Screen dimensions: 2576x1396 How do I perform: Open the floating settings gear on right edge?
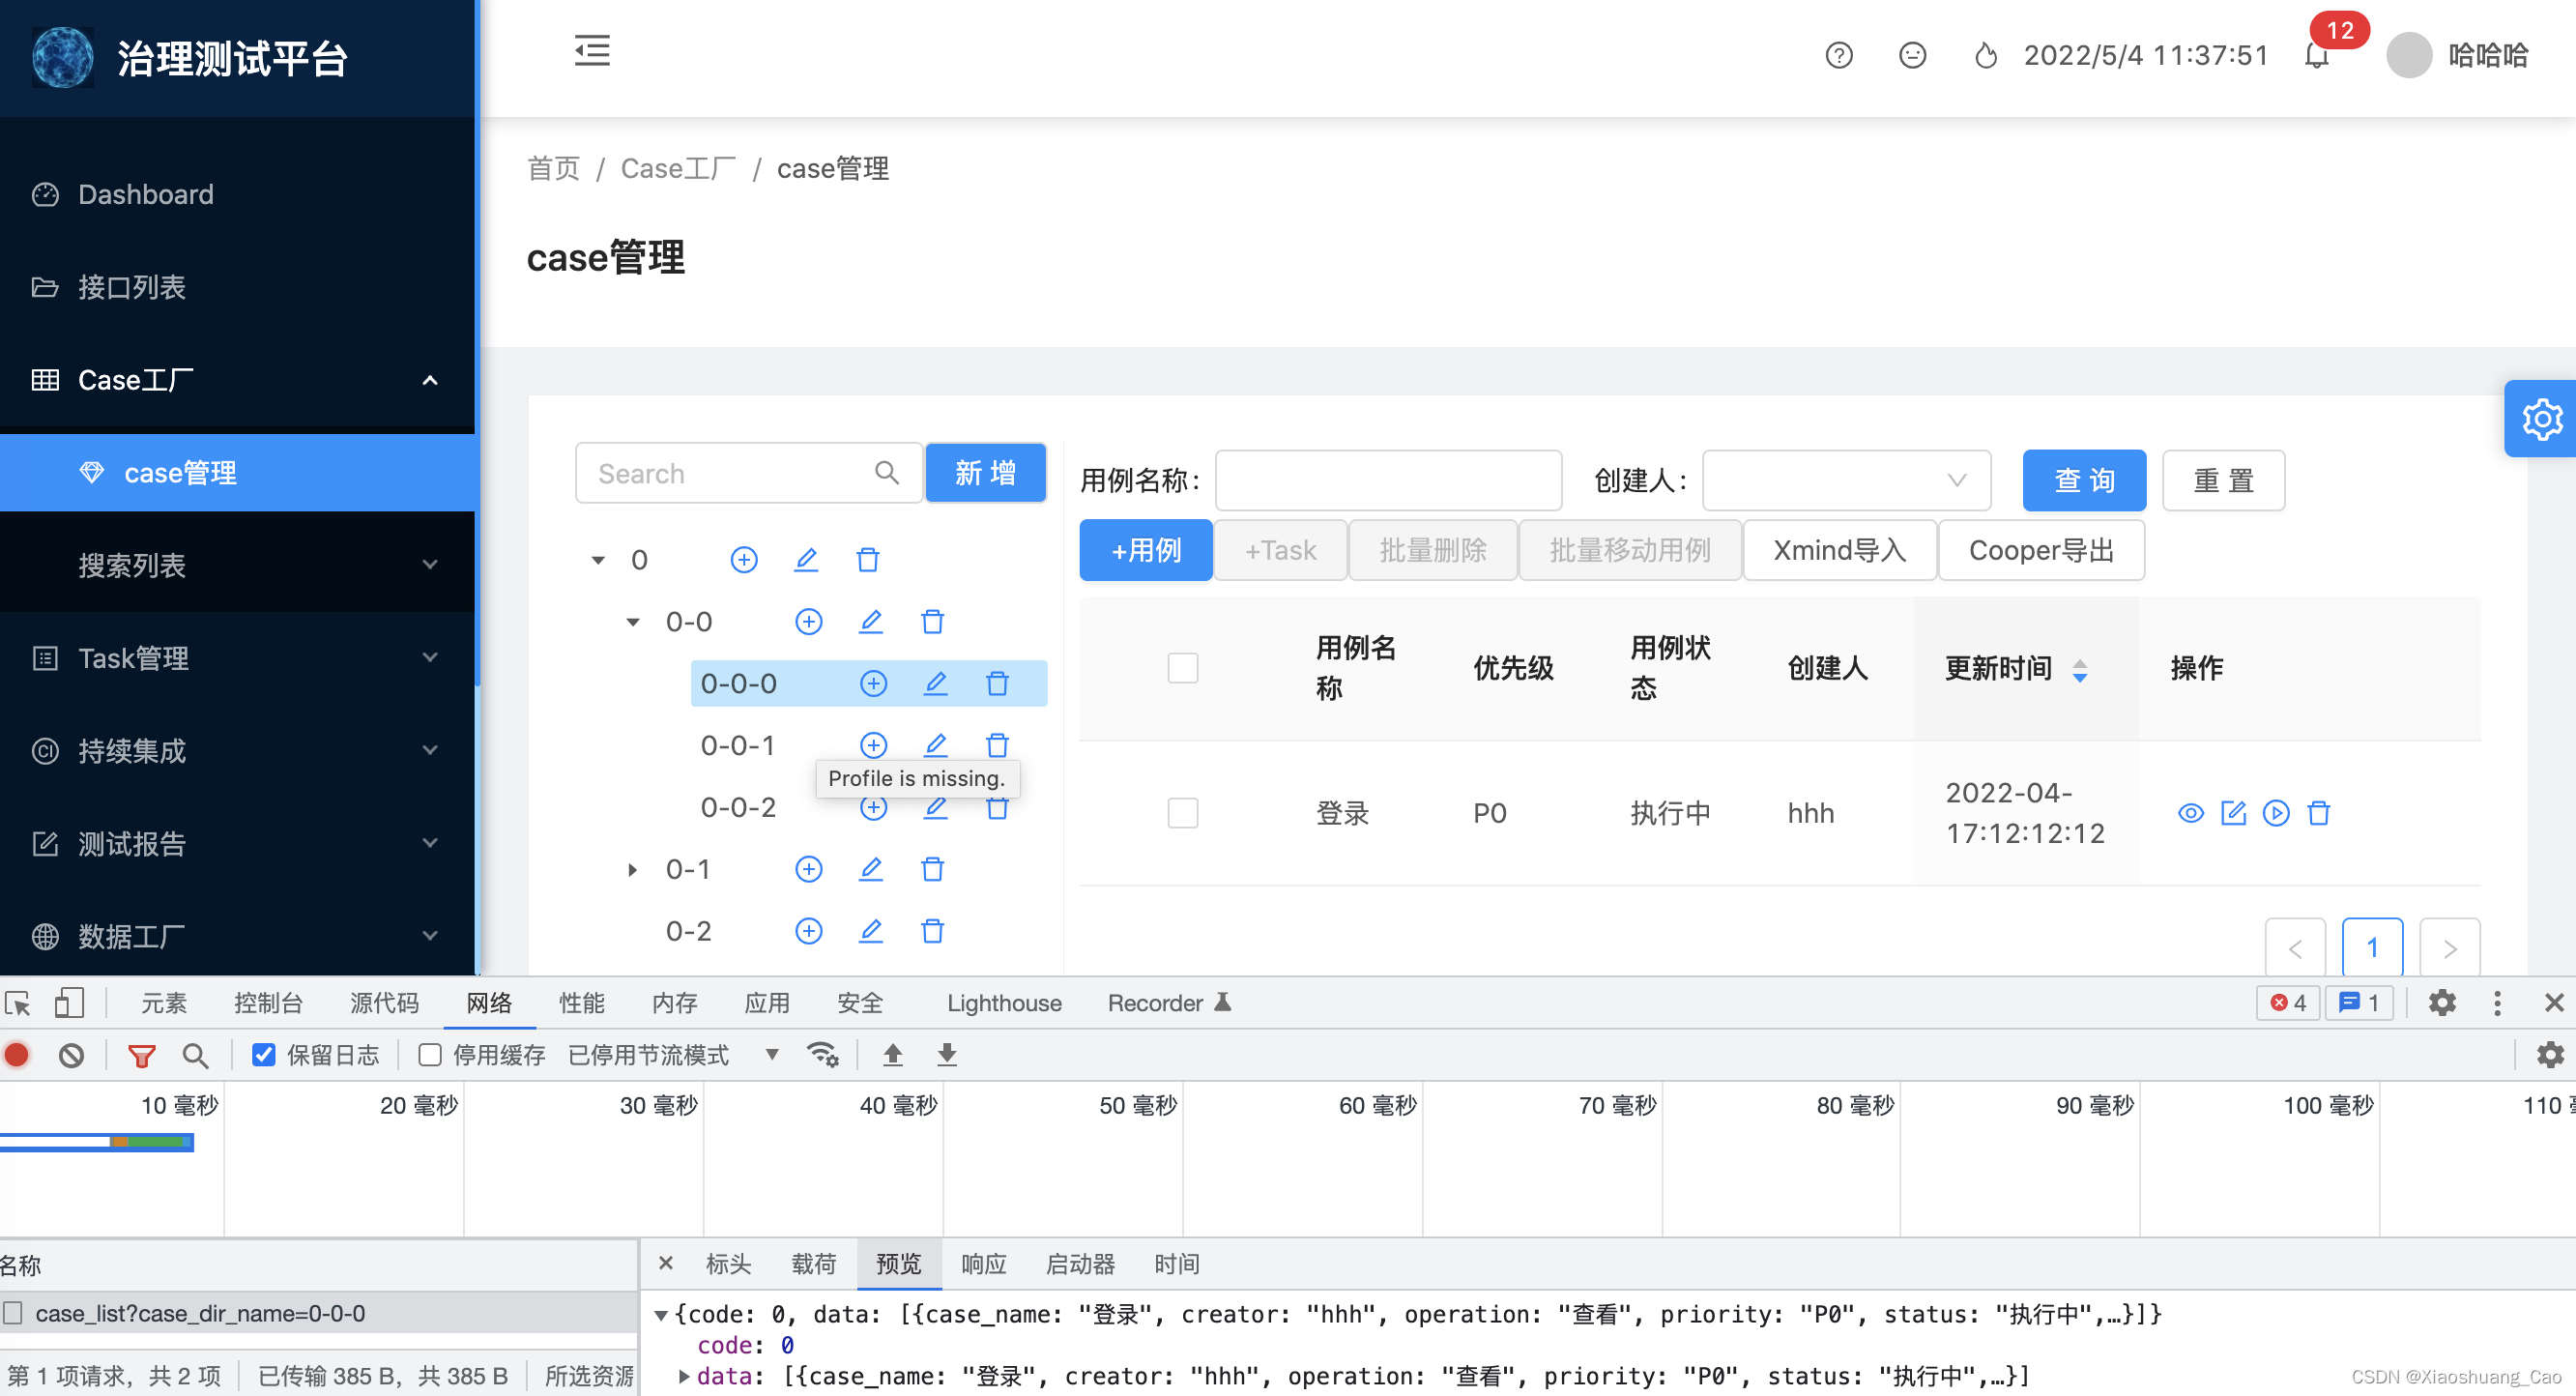click(x=2541, y=419)
